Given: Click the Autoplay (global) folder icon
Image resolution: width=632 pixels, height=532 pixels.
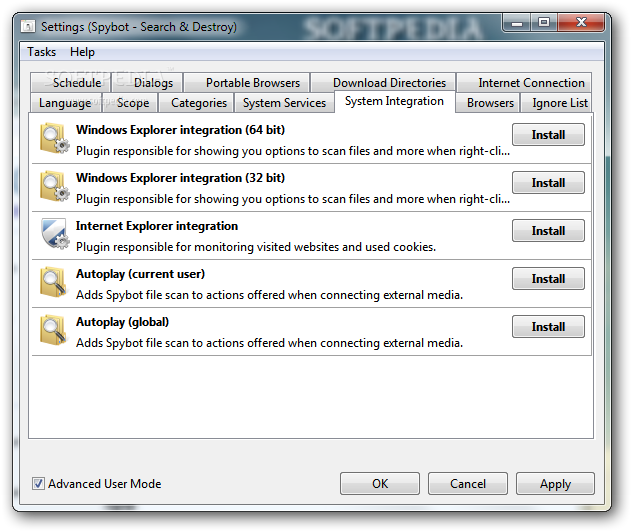Looking at the screenshot, I should [54, 330].
